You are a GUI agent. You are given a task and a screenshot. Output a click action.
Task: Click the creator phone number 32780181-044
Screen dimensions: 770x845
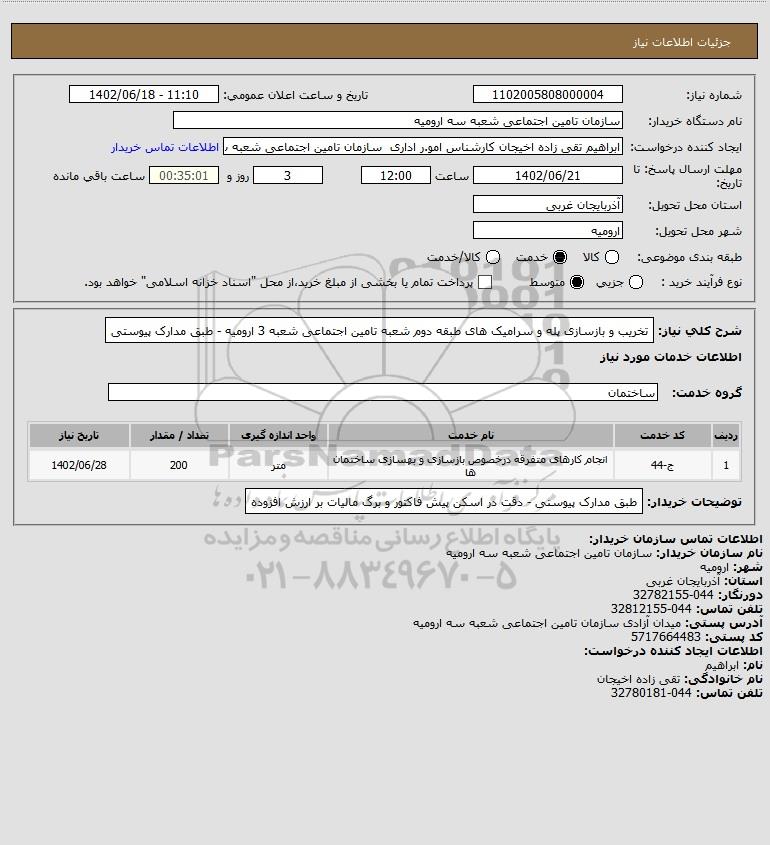(651, 693)
